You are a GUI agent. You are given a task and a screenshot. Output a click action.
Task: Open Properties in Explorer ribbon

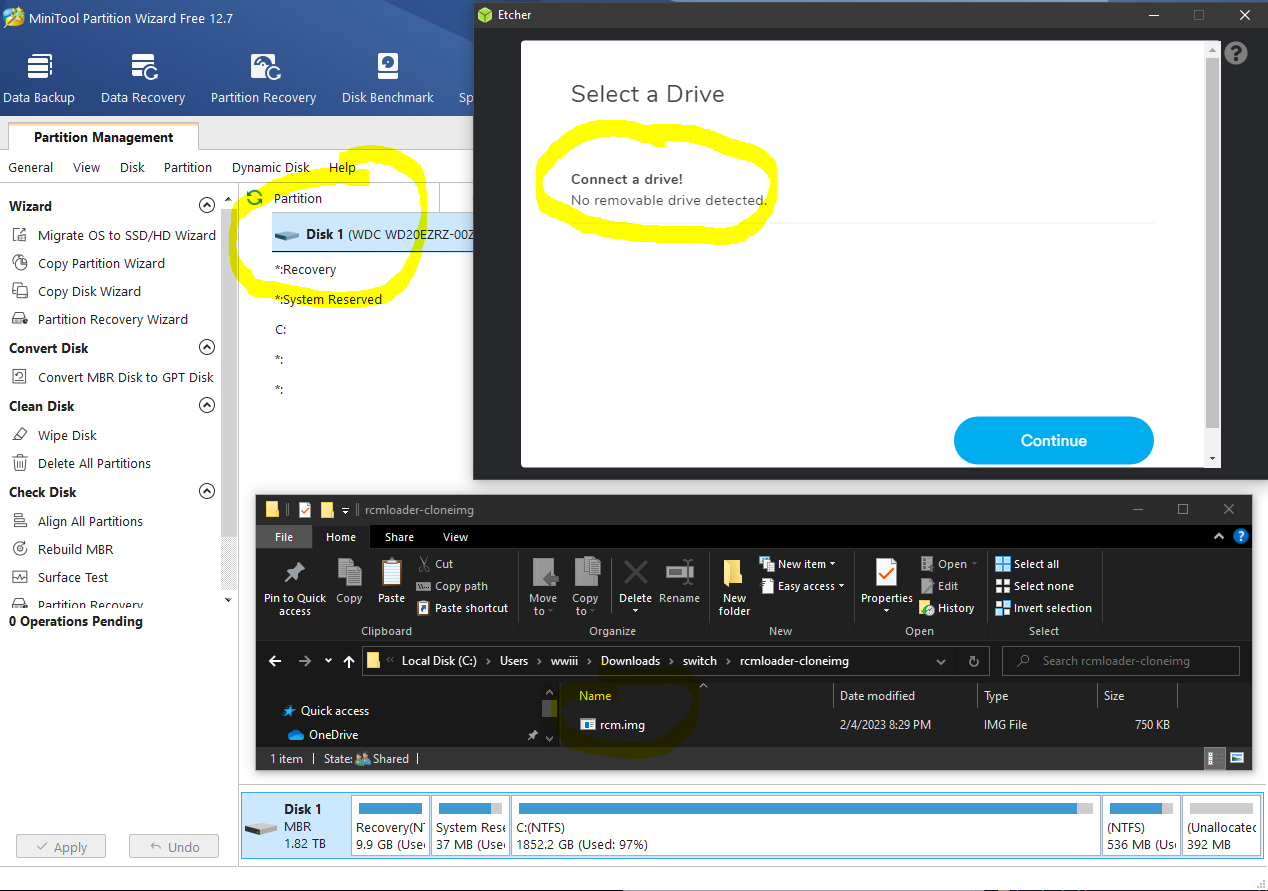[x=887, y=588]
